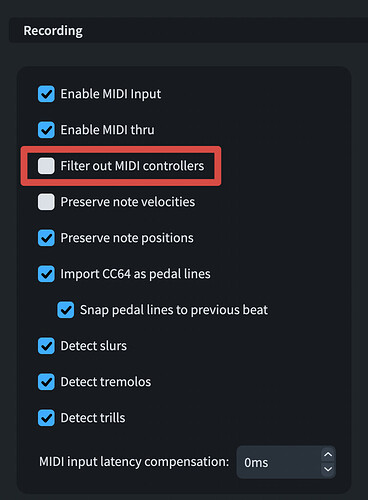Click the MIDI input latency compensation label
368x500 pixels.
pyautogui.click(x=134, y=462)
